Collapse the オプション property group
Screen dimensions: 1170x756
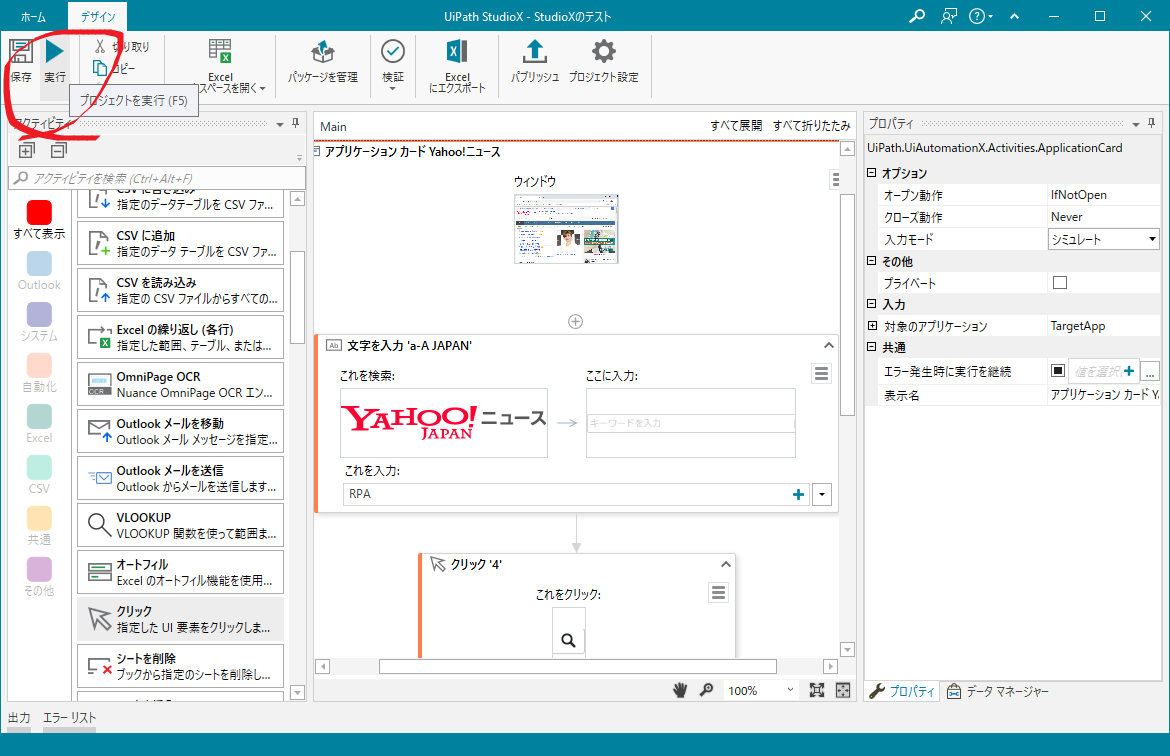872,172
